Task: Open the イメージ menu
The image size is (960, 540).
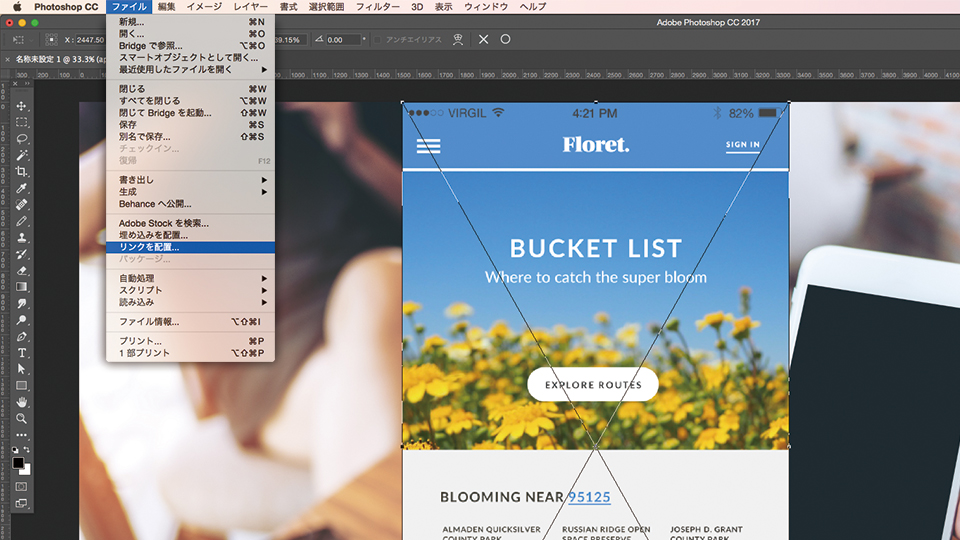Action: click(x=204, y=7)
